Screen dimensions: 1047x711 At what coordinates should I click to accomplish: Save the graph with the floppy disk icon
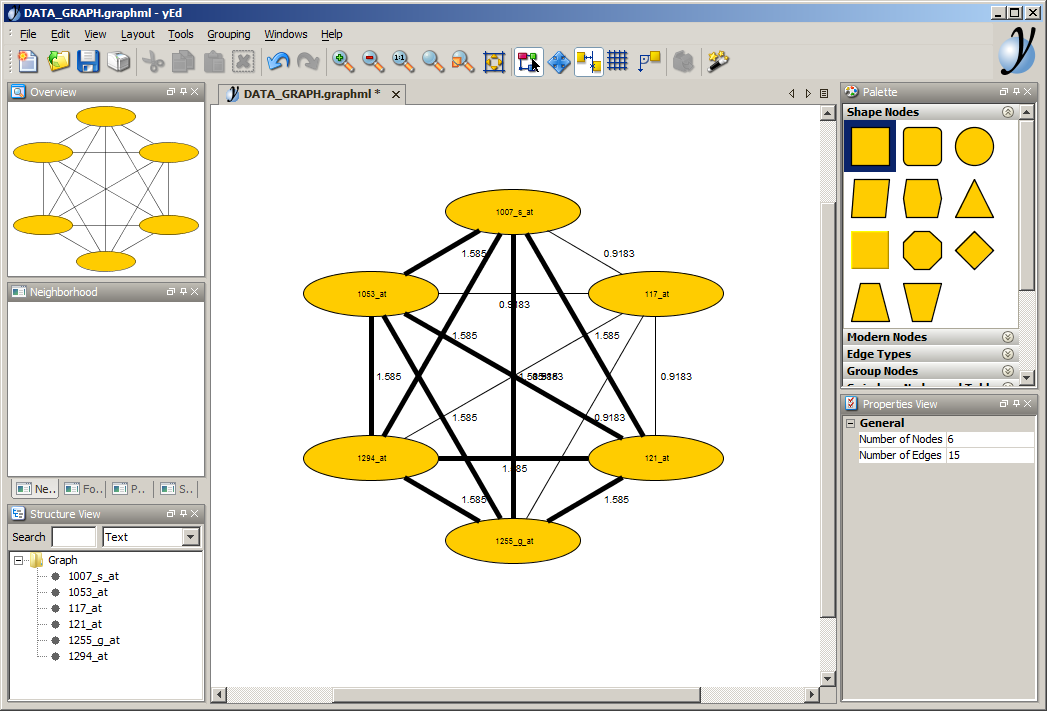tap(88, 61)
